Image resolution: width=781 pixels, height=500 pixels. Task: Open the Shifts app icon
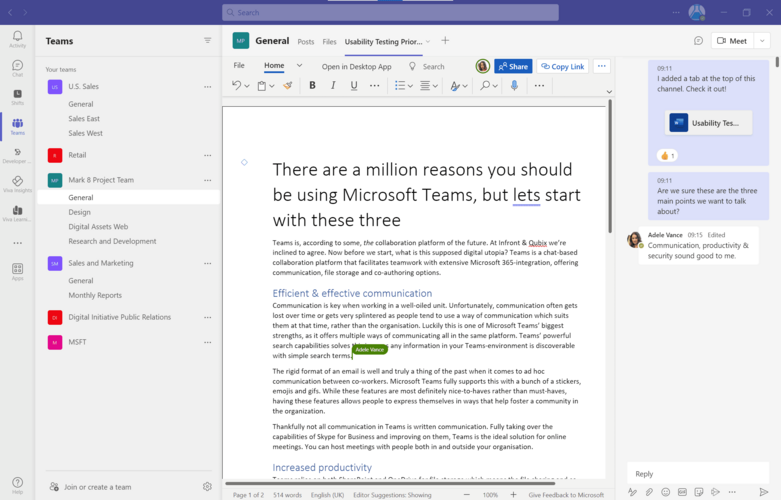(17, 97)
